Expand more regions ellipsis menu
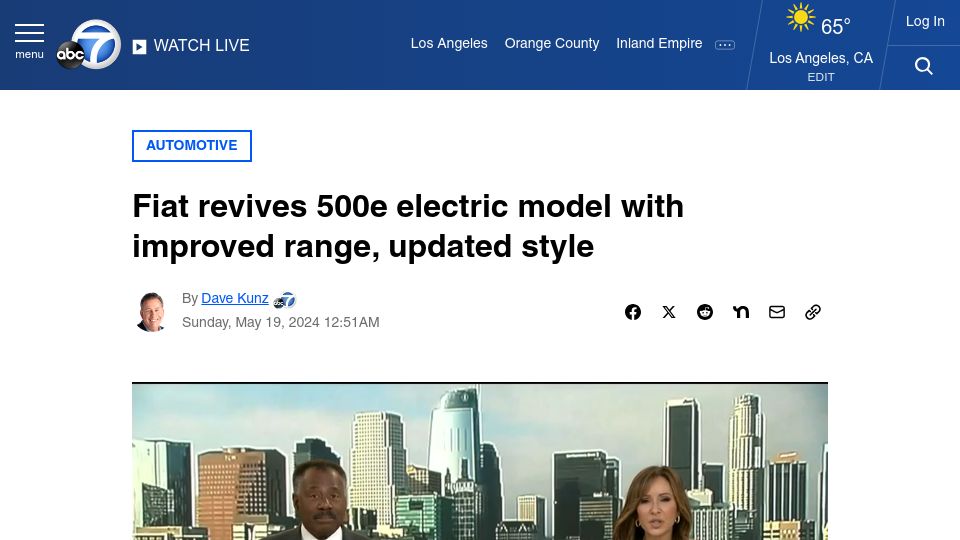Viewport: 960px width, 540px height. click(x=725, y=45)
